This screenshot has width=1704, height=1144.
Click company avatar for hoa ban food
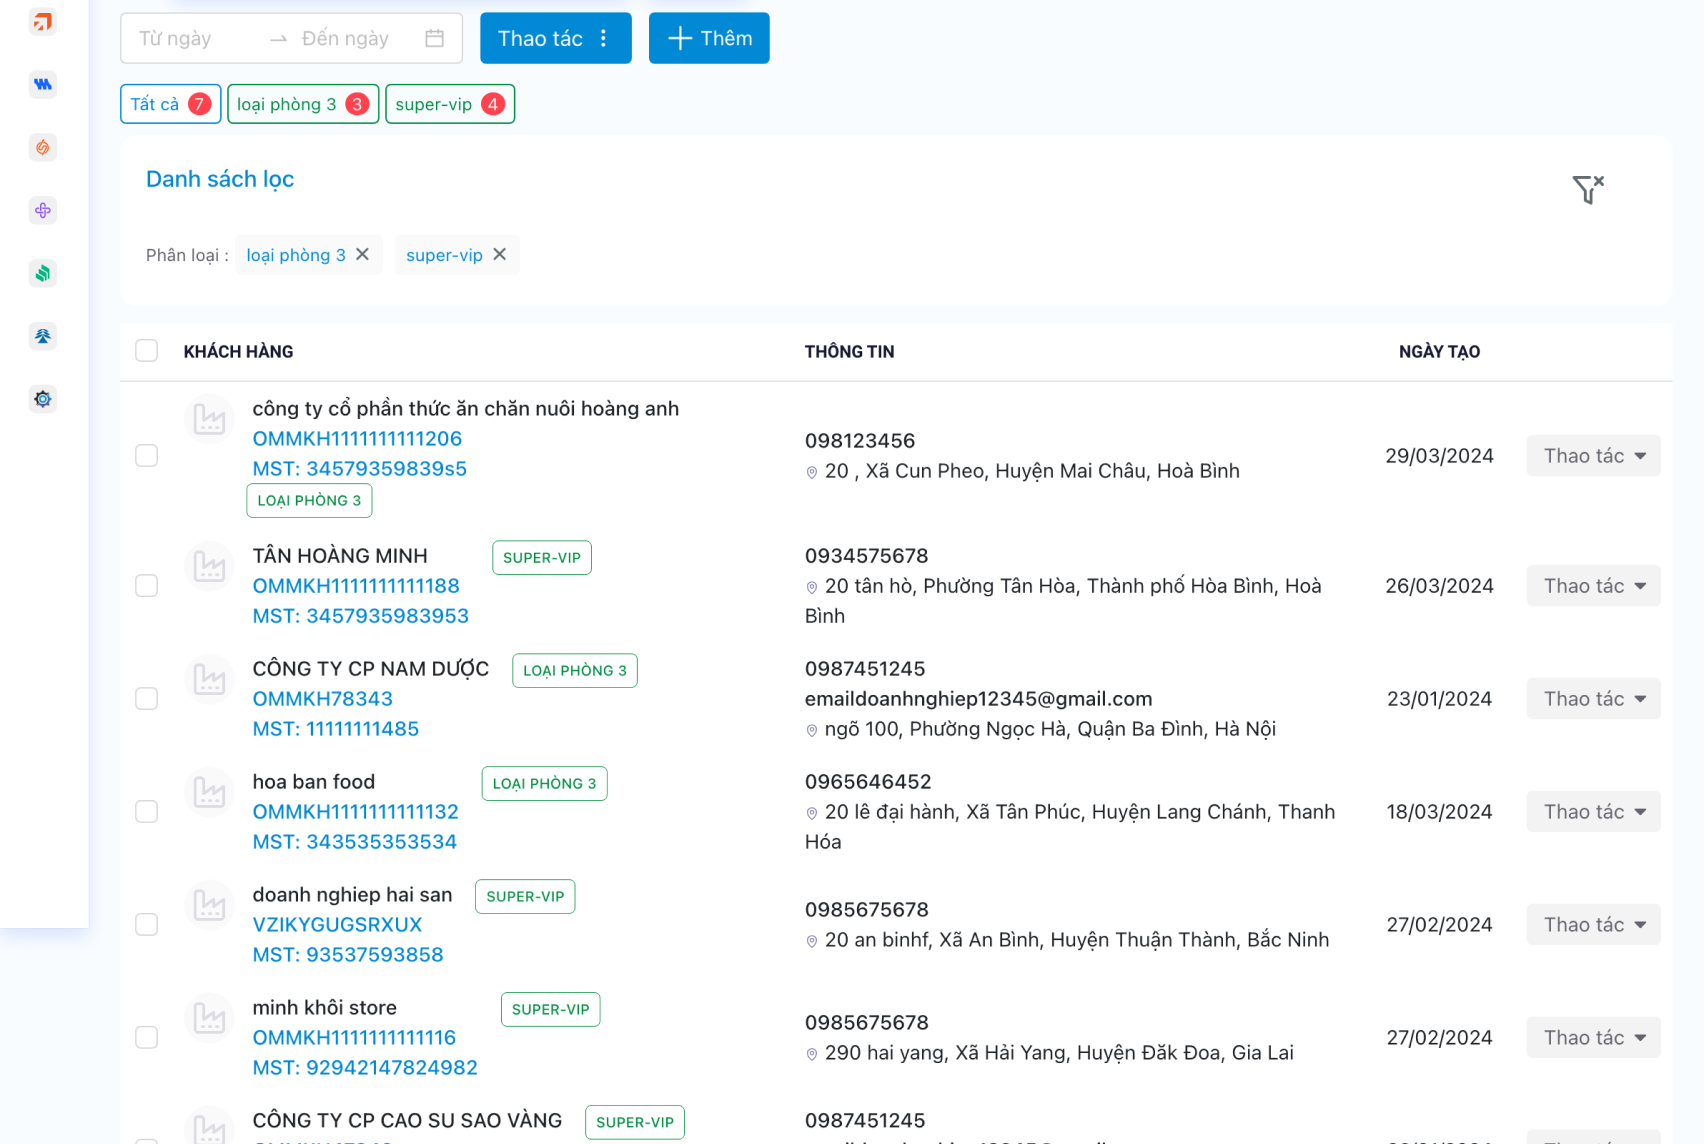point(209,792)
